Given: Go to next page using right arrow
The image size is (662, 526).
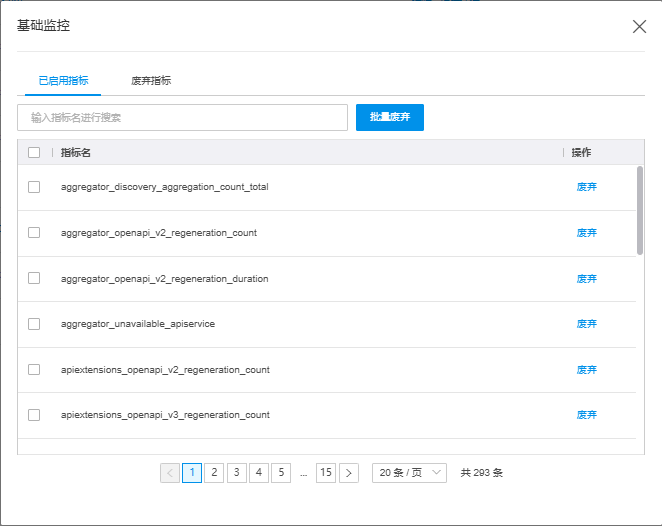Looking at the screenshot, I should click(x=348, y=473).
